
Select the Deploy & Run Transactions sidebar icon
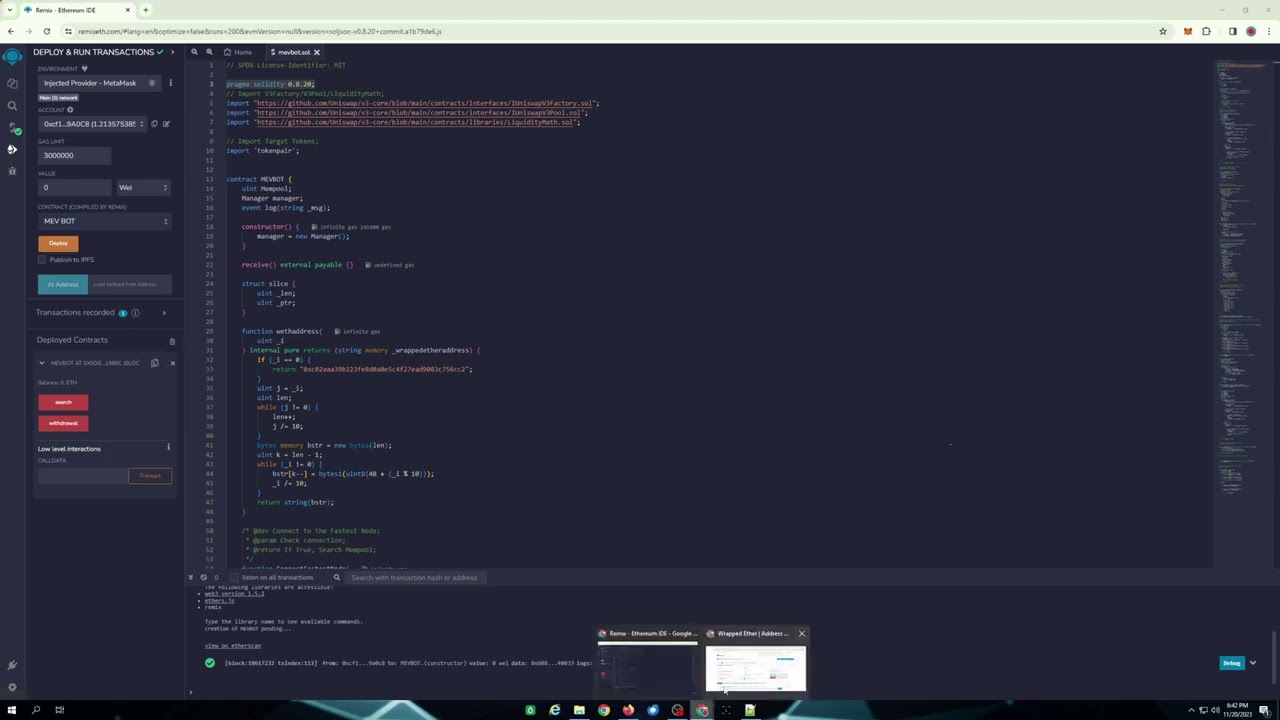(12, 149)
